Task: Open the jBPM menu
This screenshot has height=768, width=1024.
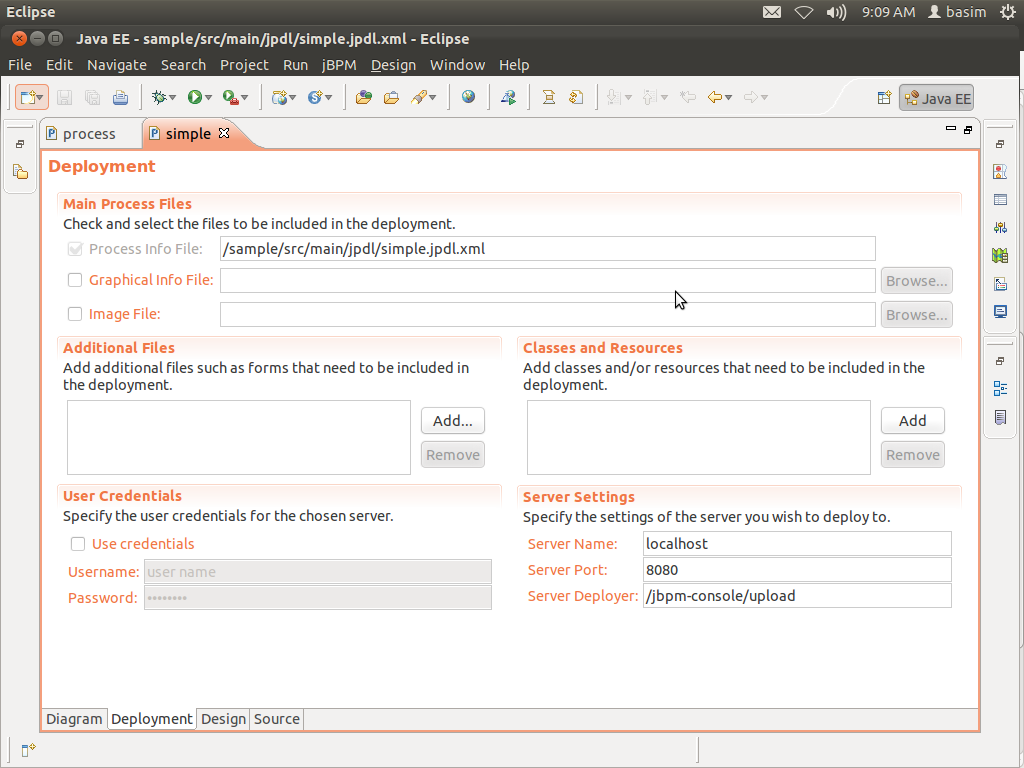Action: click(340, 65)
